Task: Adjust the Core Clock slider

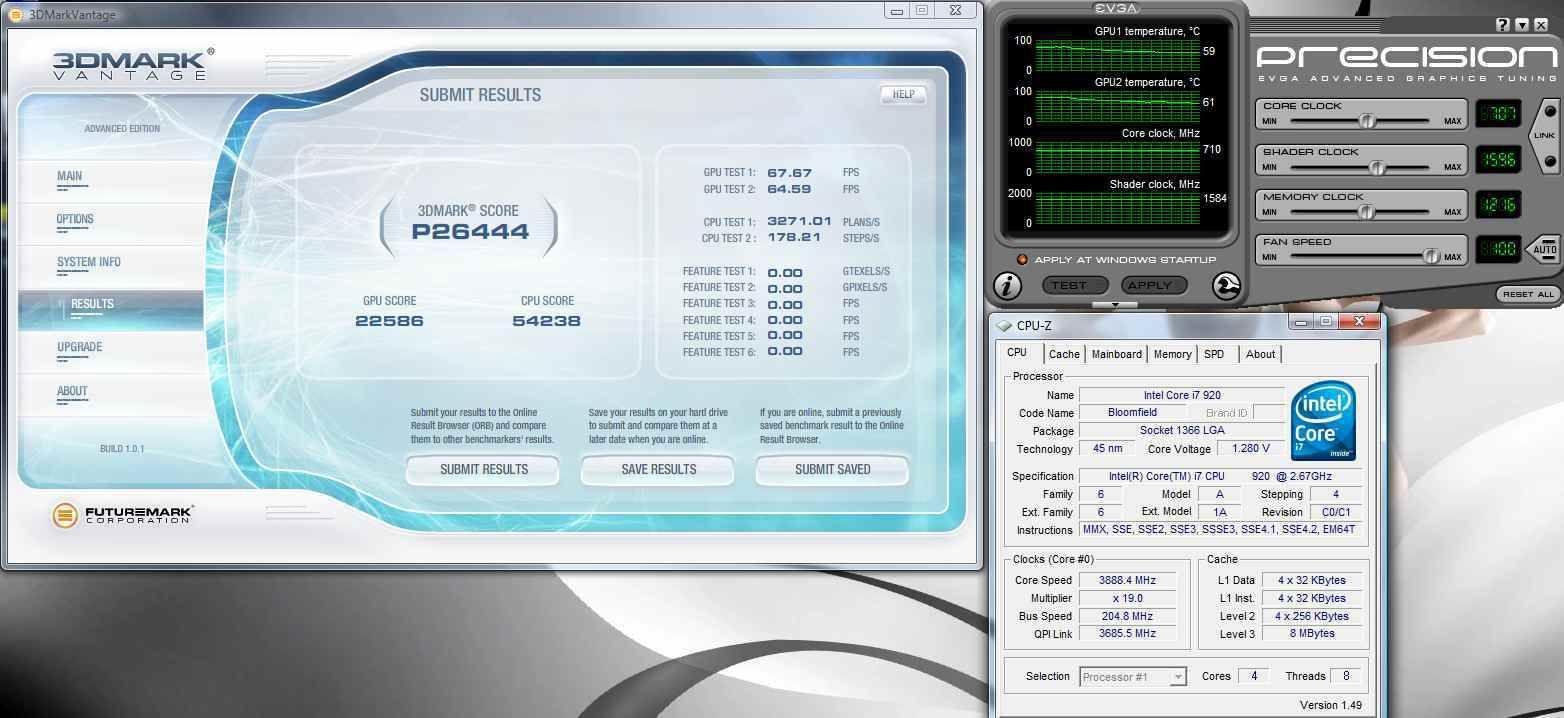Action: pos(1366,121)
